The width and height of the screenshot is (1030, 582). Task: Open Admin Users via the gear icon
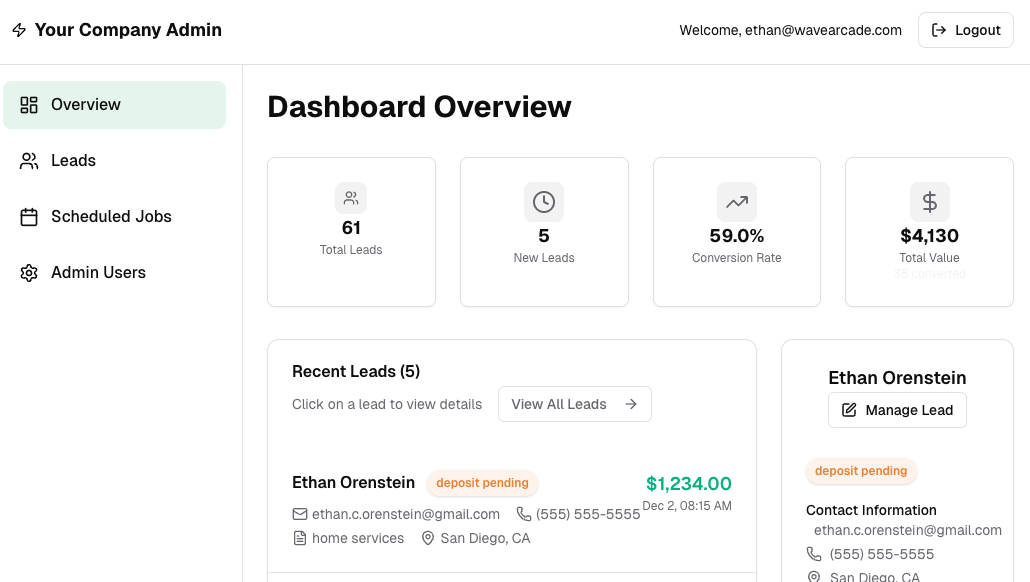tap(29, 272)
